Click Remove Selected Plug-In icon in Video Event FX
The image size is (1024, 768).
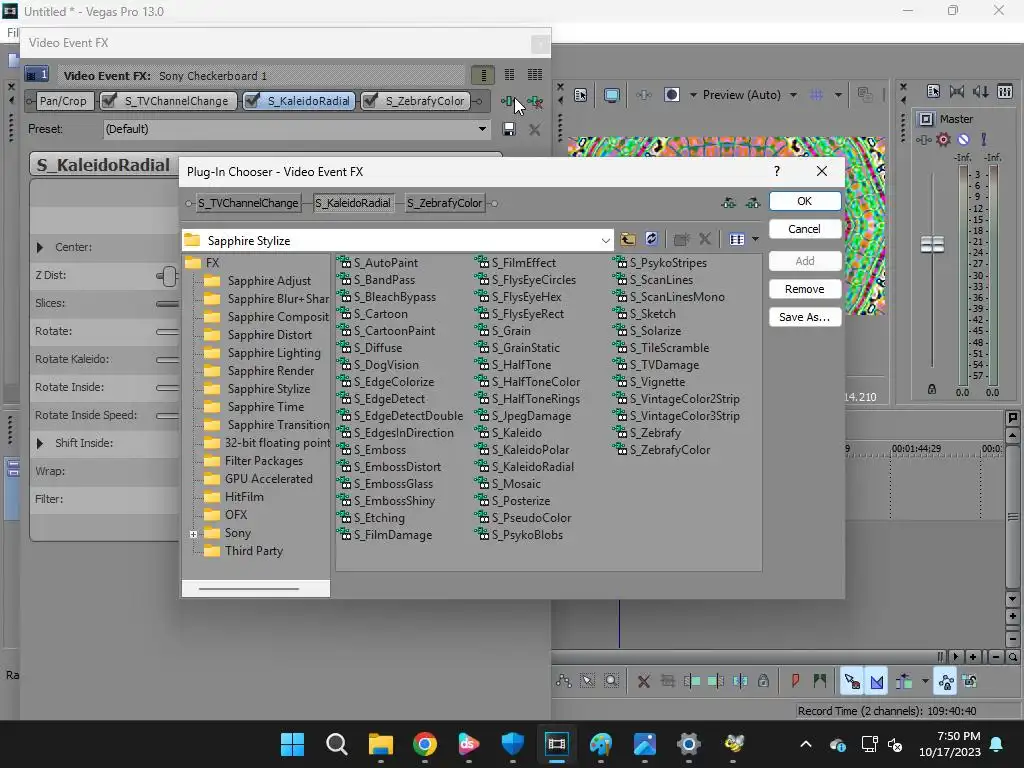(535, 101)
